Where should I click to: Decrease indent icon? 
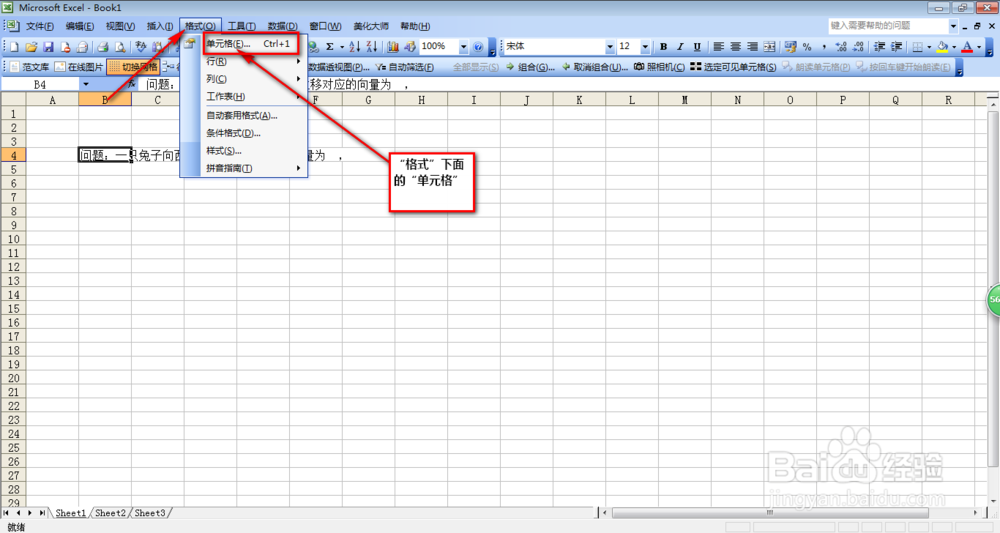tap(879, 47)
